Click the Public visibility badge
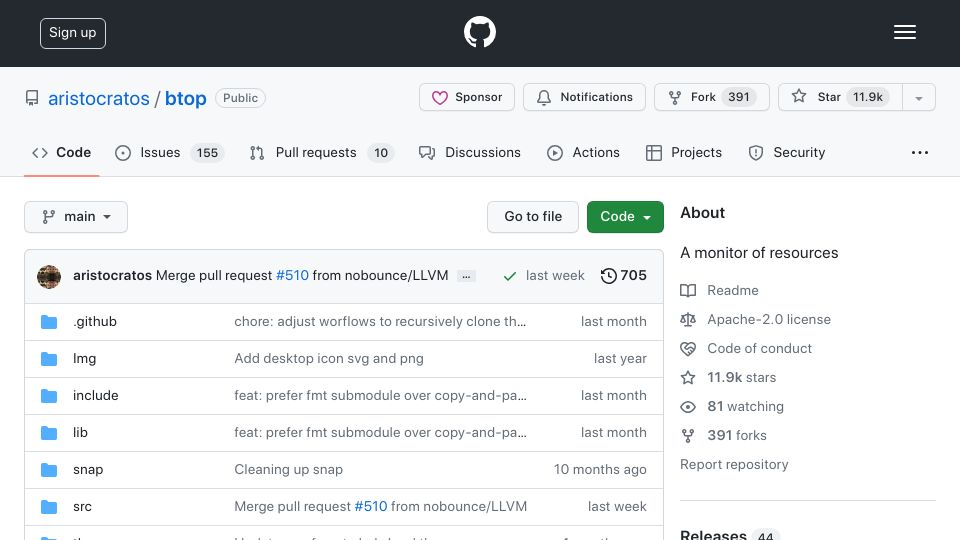The height and width of the screenshot is (540, 960). tap(240, 98)
